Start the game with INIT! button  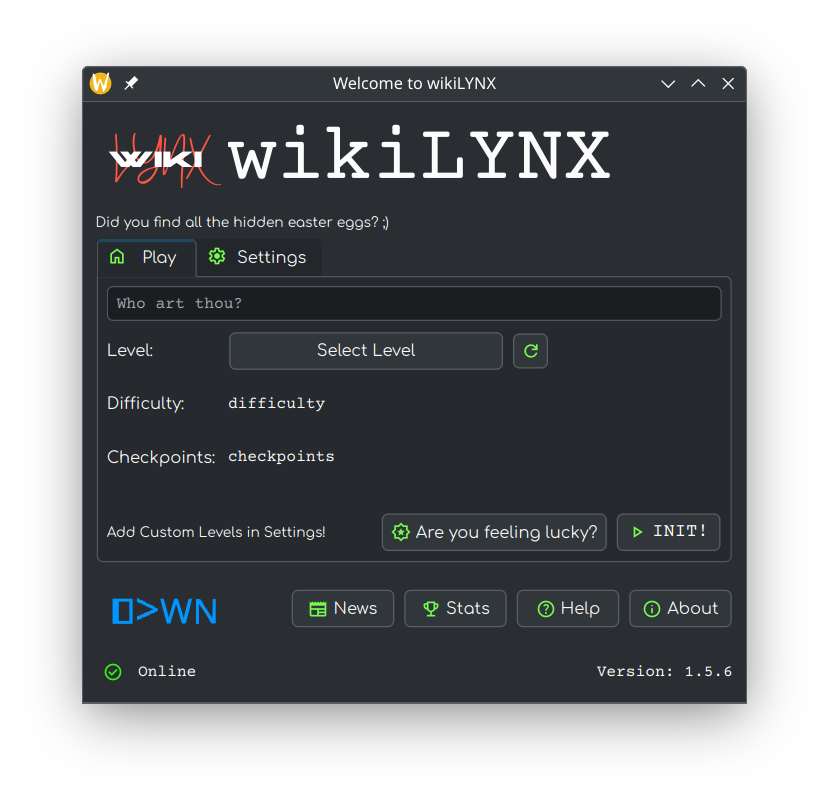click(668, 532)
